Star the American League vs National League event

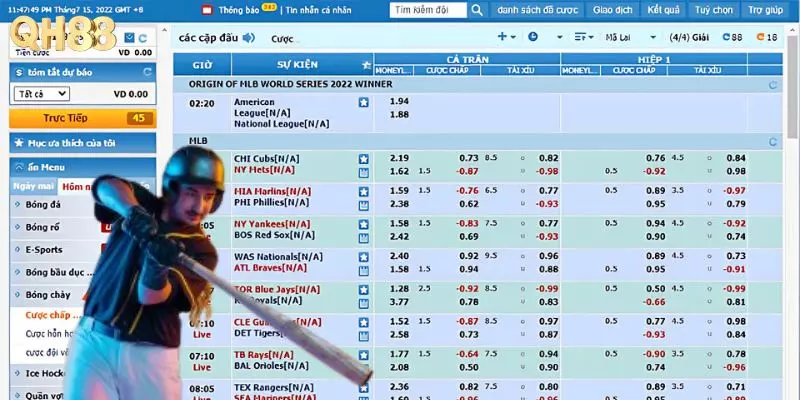[x=364, y=102]
